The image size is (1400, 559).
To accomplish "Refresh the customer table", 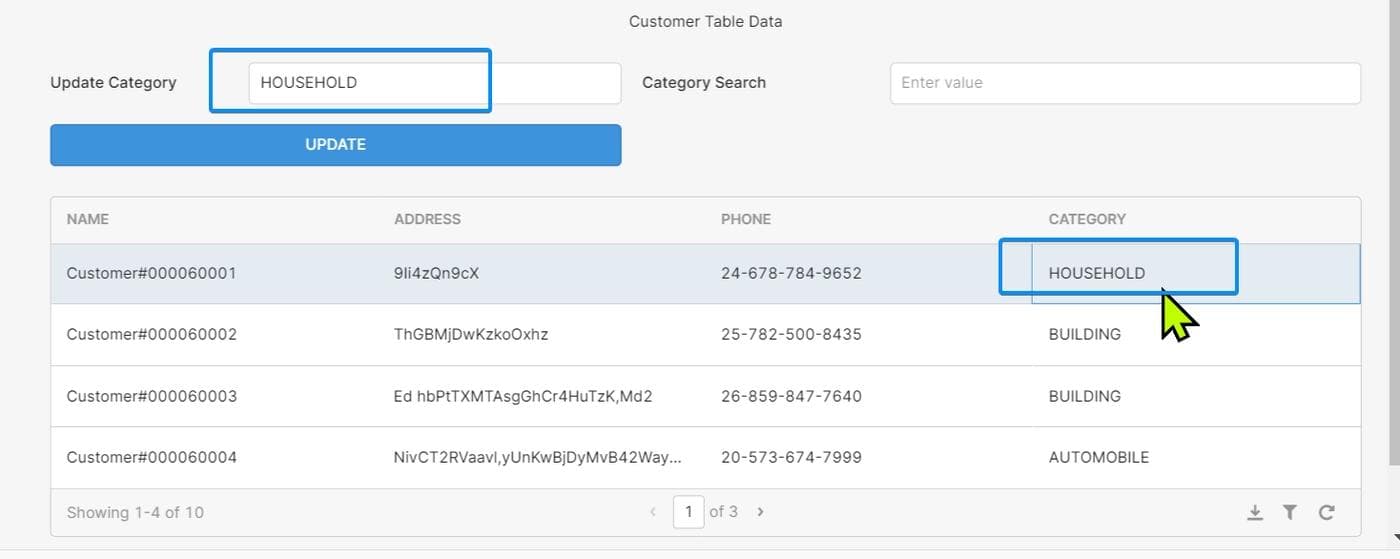I will pos(1326,513).
